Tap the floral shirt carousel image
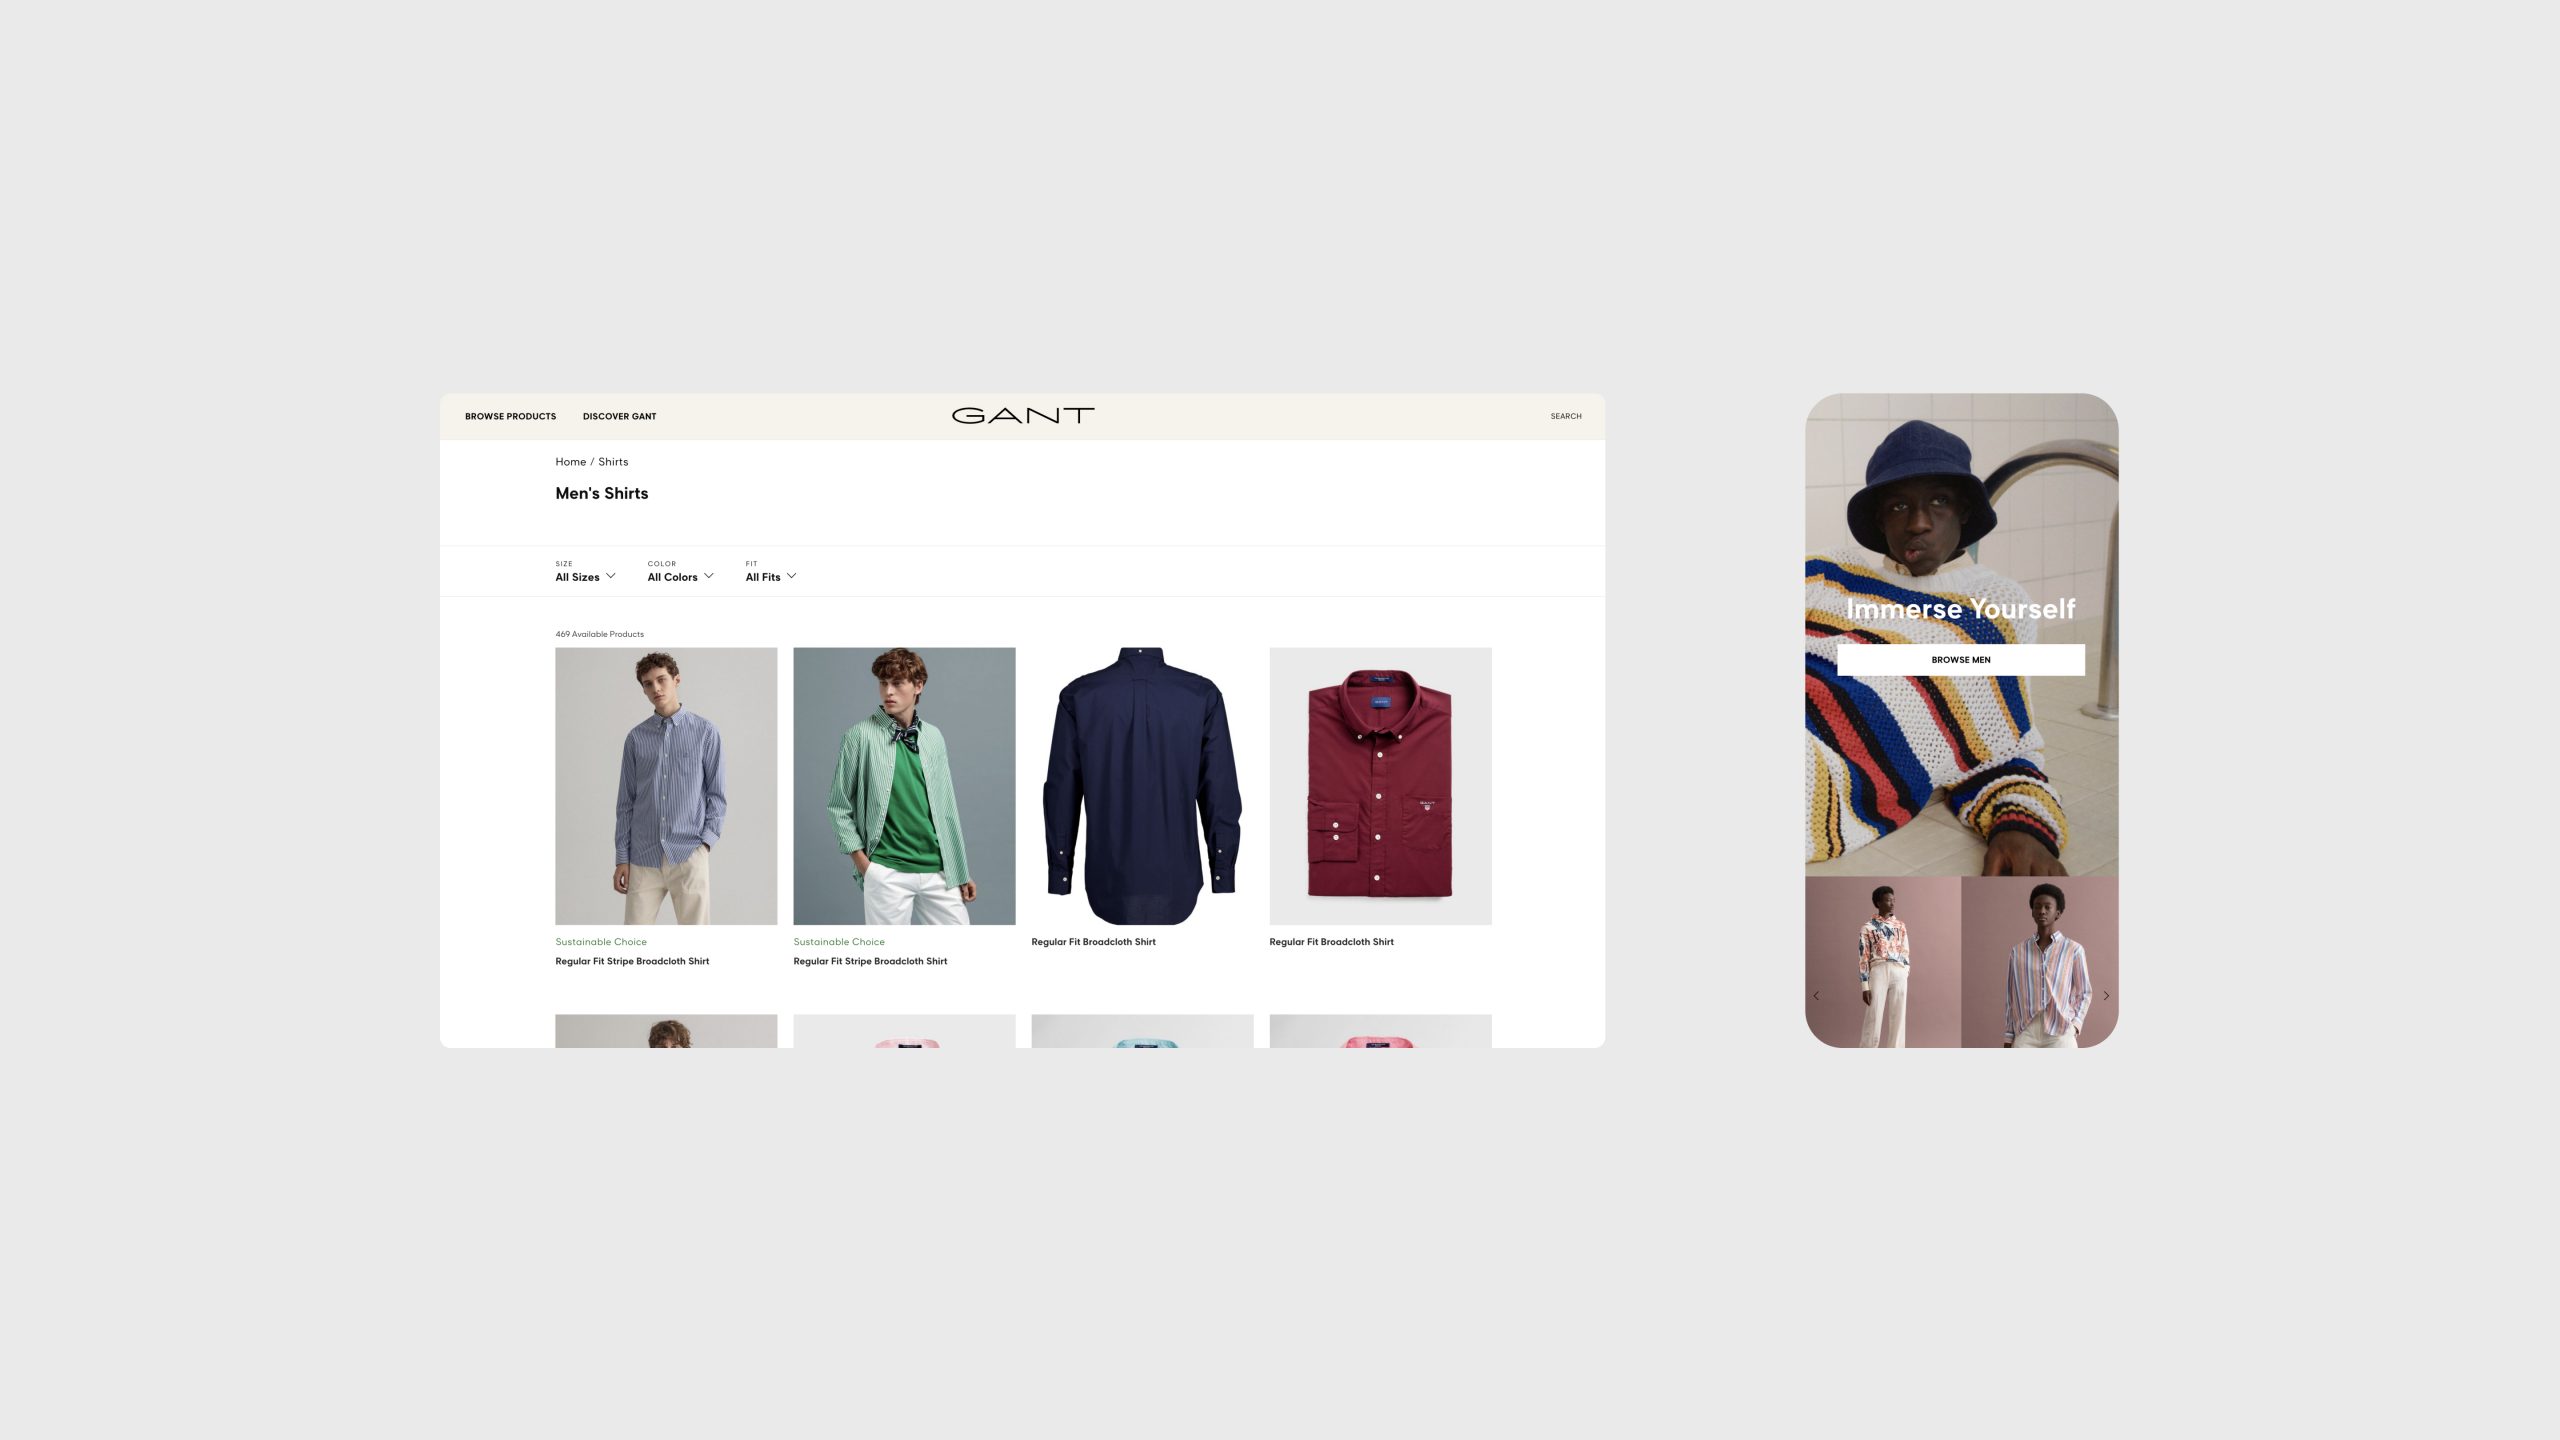 (1883, 962)
